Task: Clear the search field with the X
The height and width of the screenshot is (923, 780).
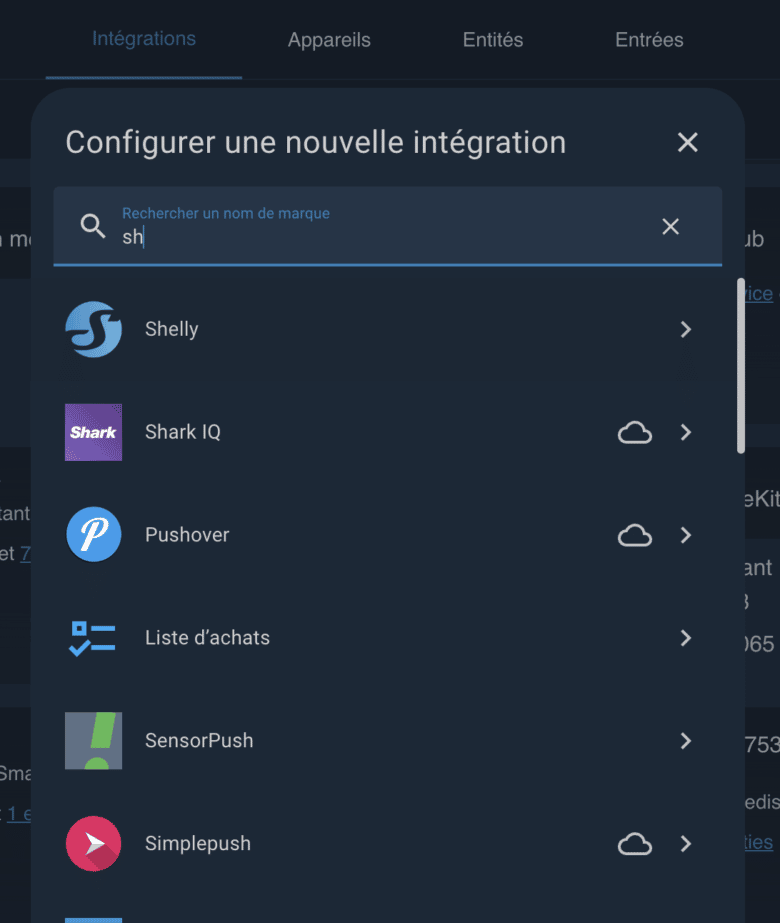Action: click(x=670, y=227)
